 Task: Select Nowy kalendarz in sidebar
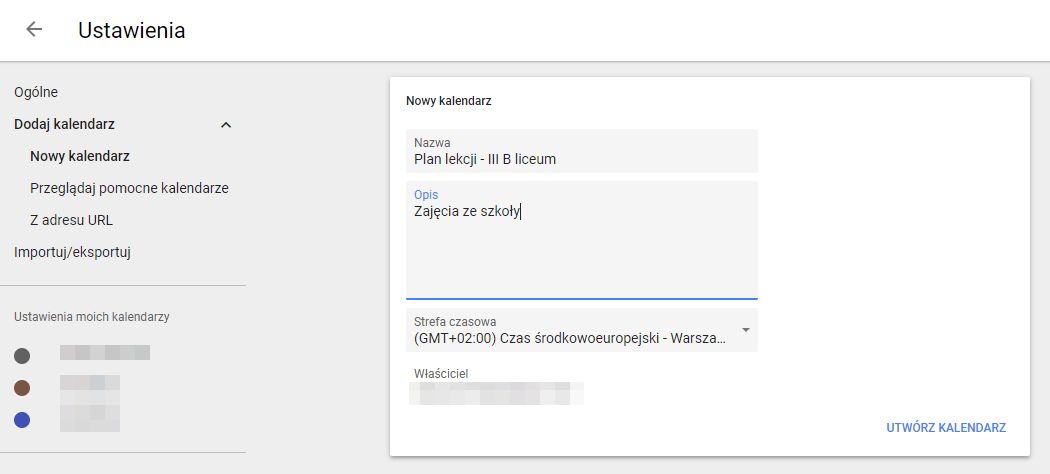[x=80, y=157]
